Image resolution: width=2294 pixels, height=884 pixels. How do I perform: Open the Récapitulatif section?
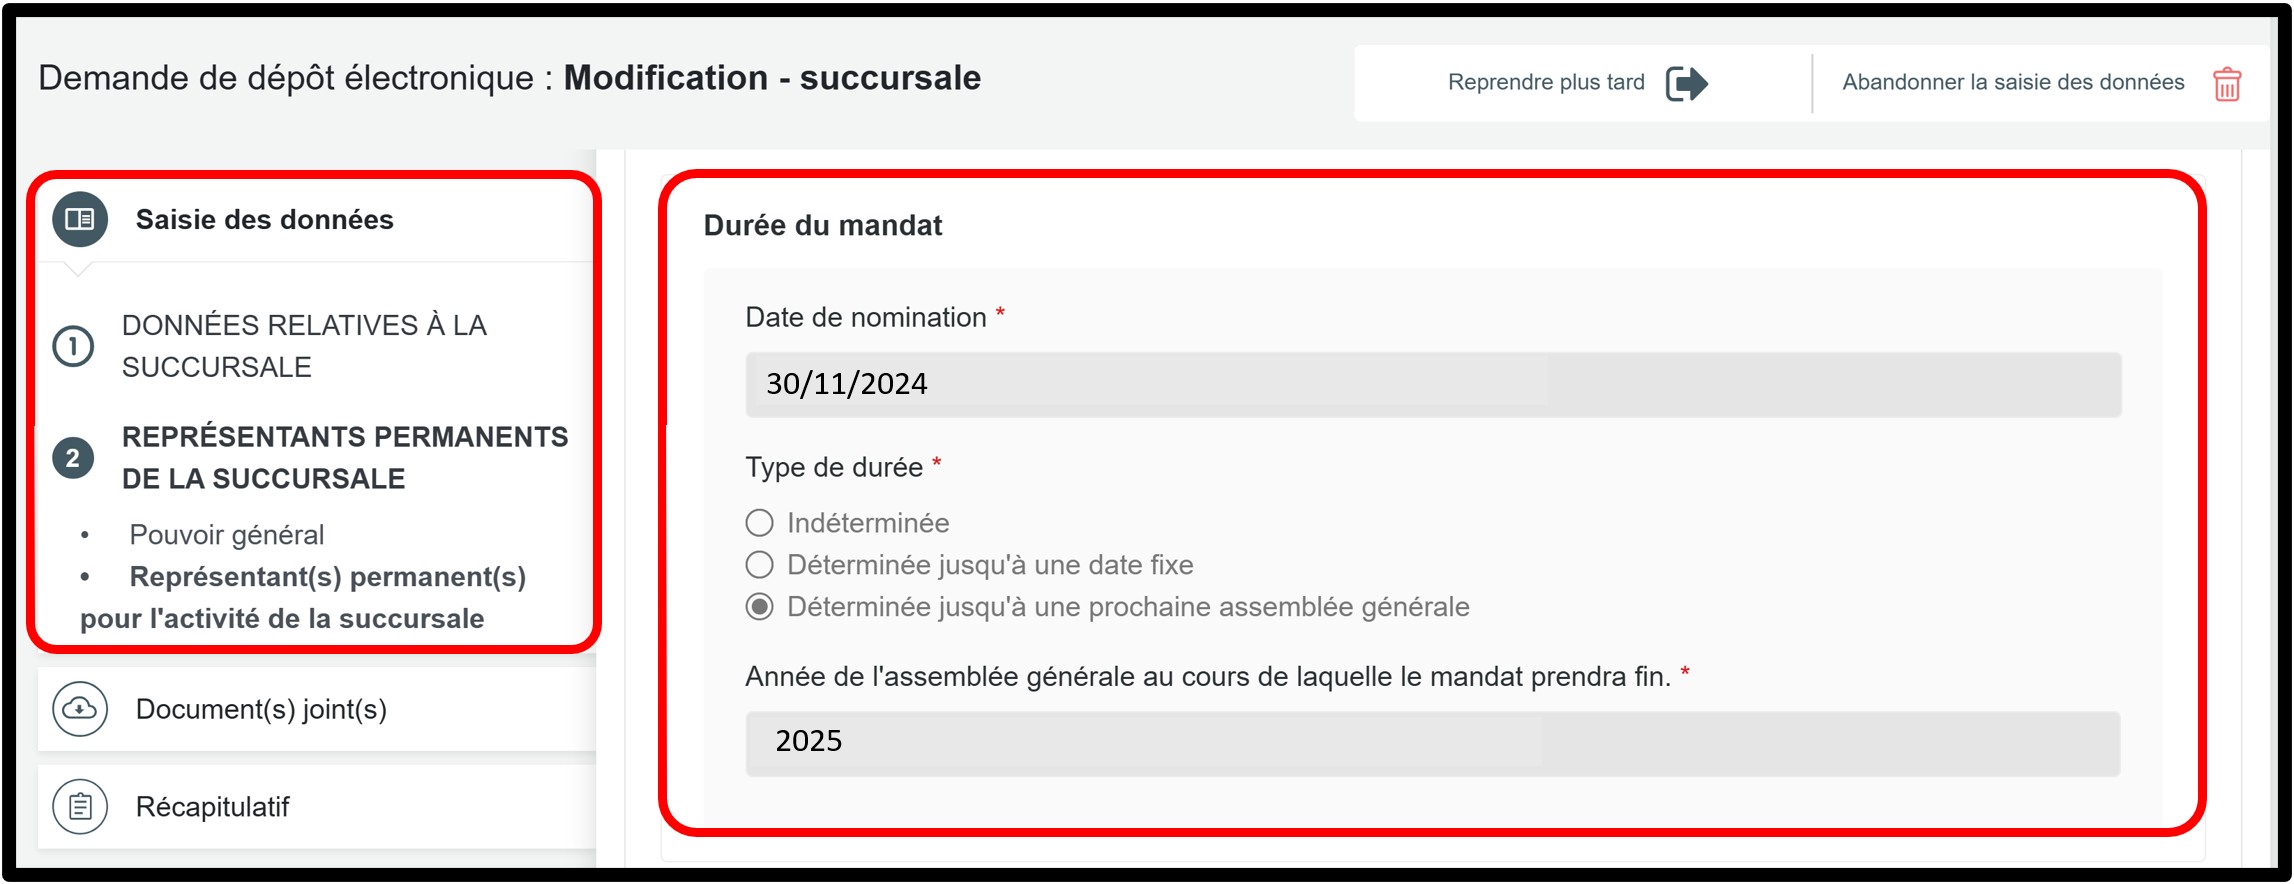point(212,806)
